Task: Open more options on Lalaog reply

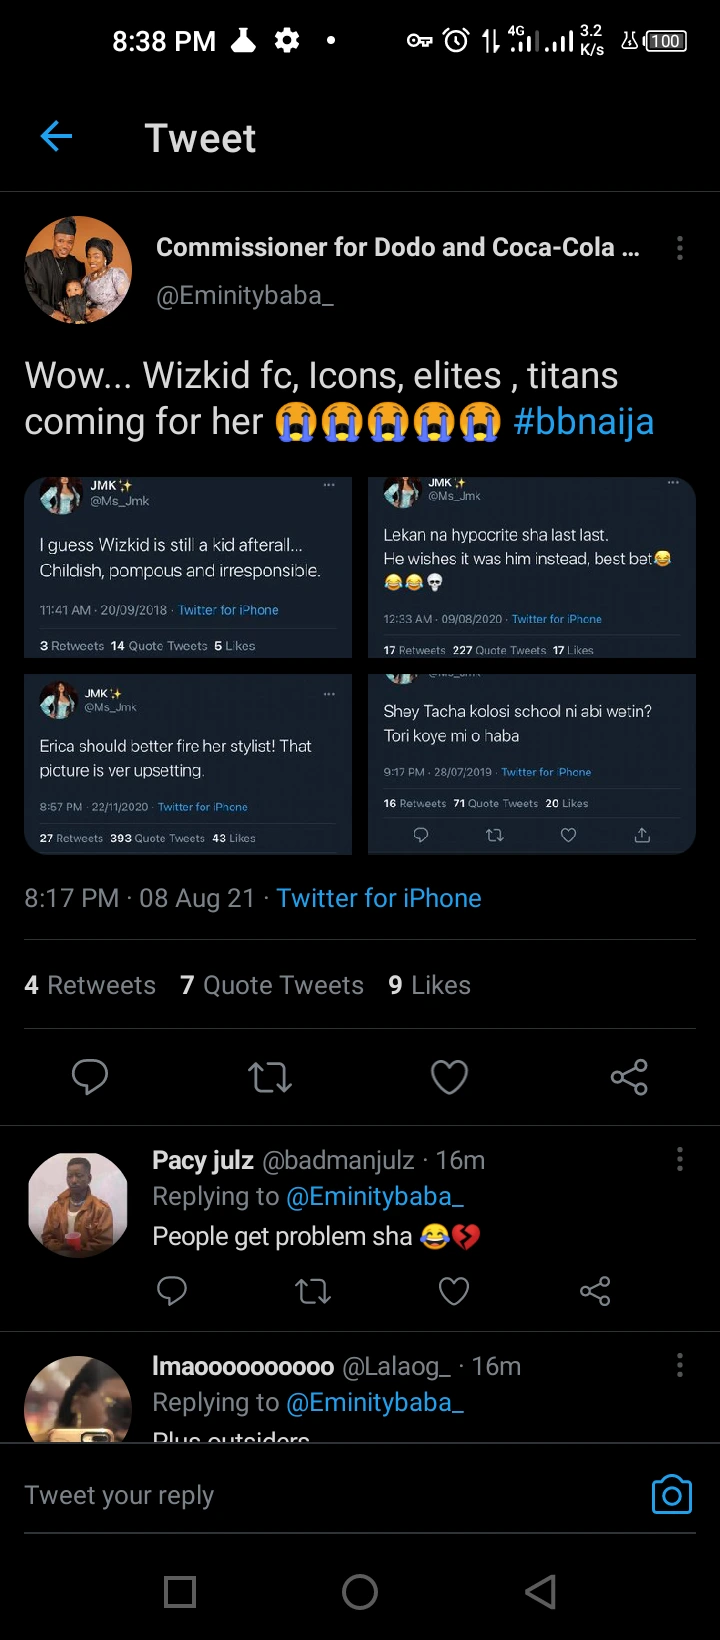Action: (680, 1365)
